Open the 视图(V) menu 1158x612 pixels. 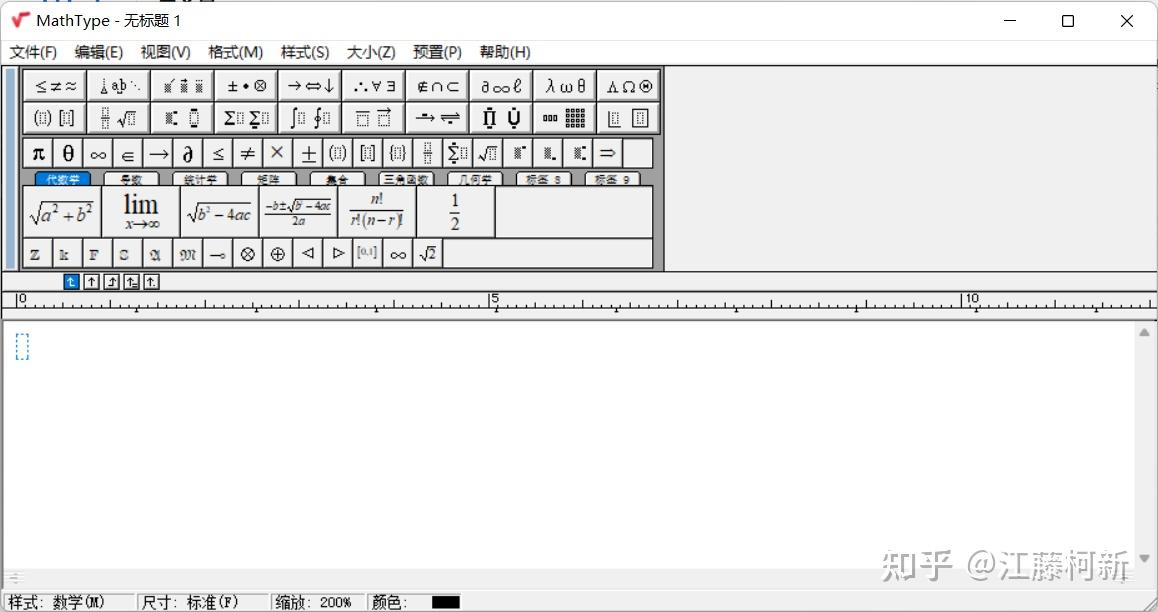pos(165,52)
